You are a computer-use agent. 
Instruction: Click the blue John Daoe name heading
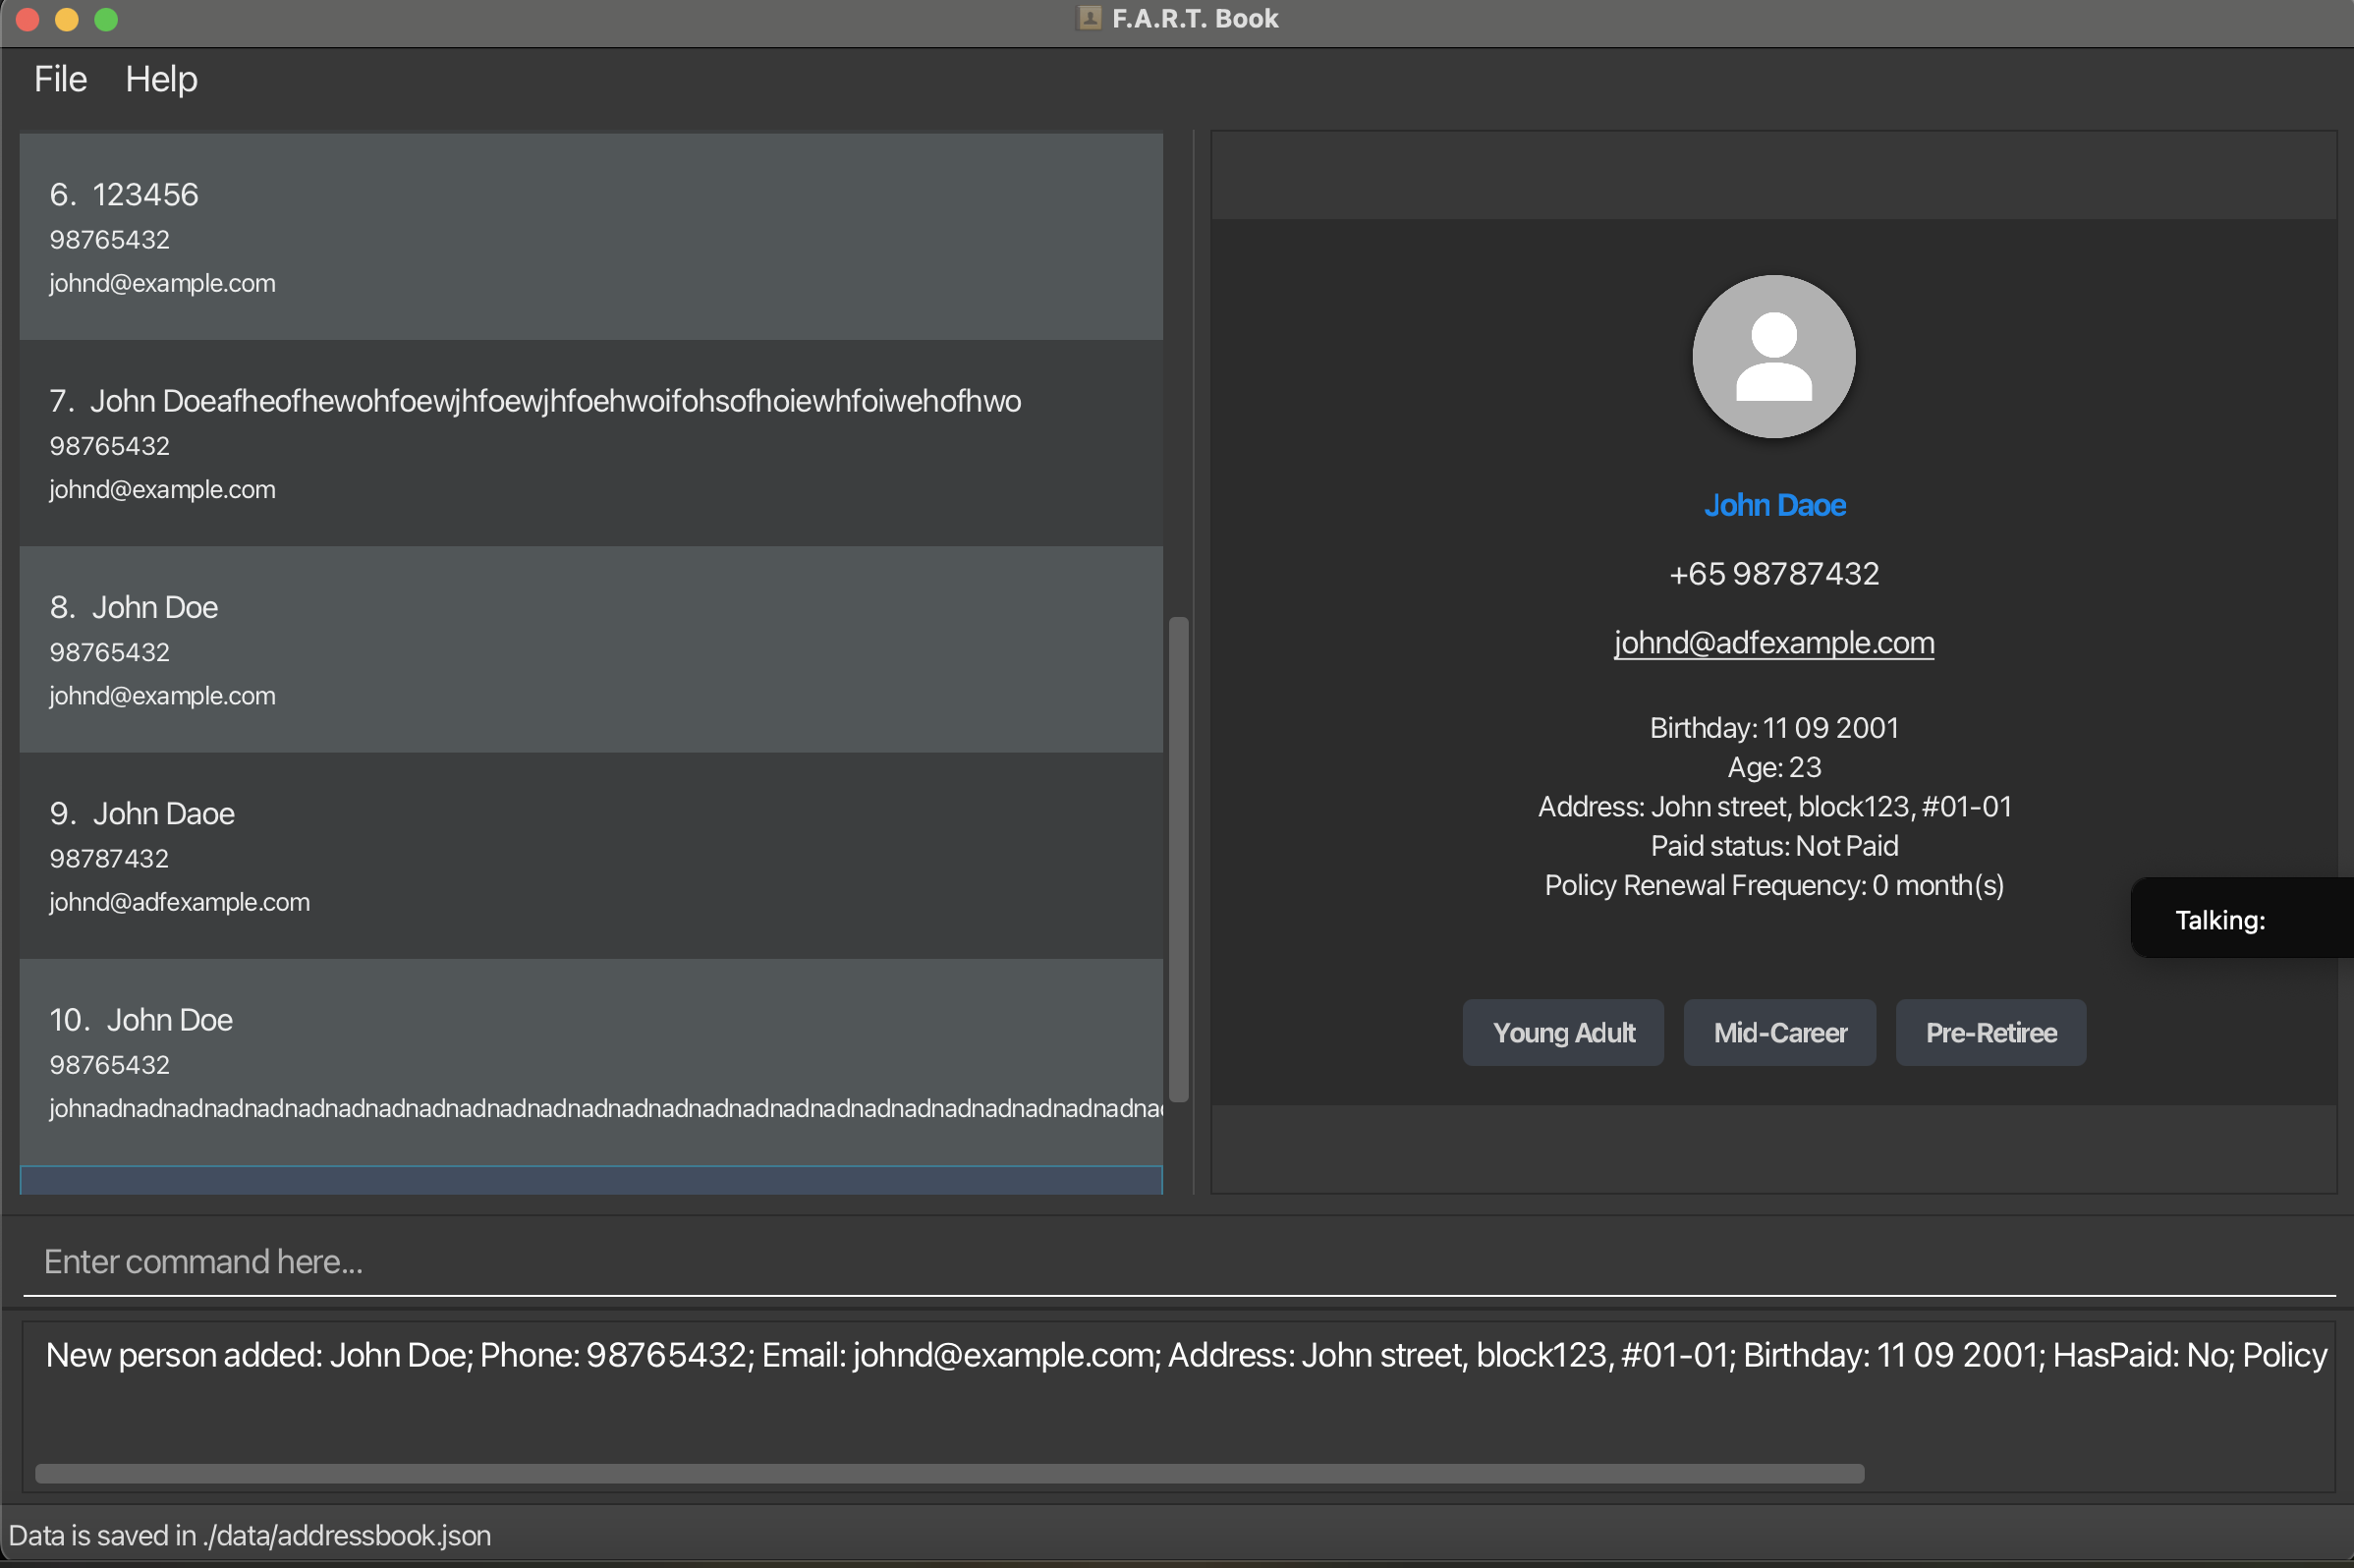1774,505
